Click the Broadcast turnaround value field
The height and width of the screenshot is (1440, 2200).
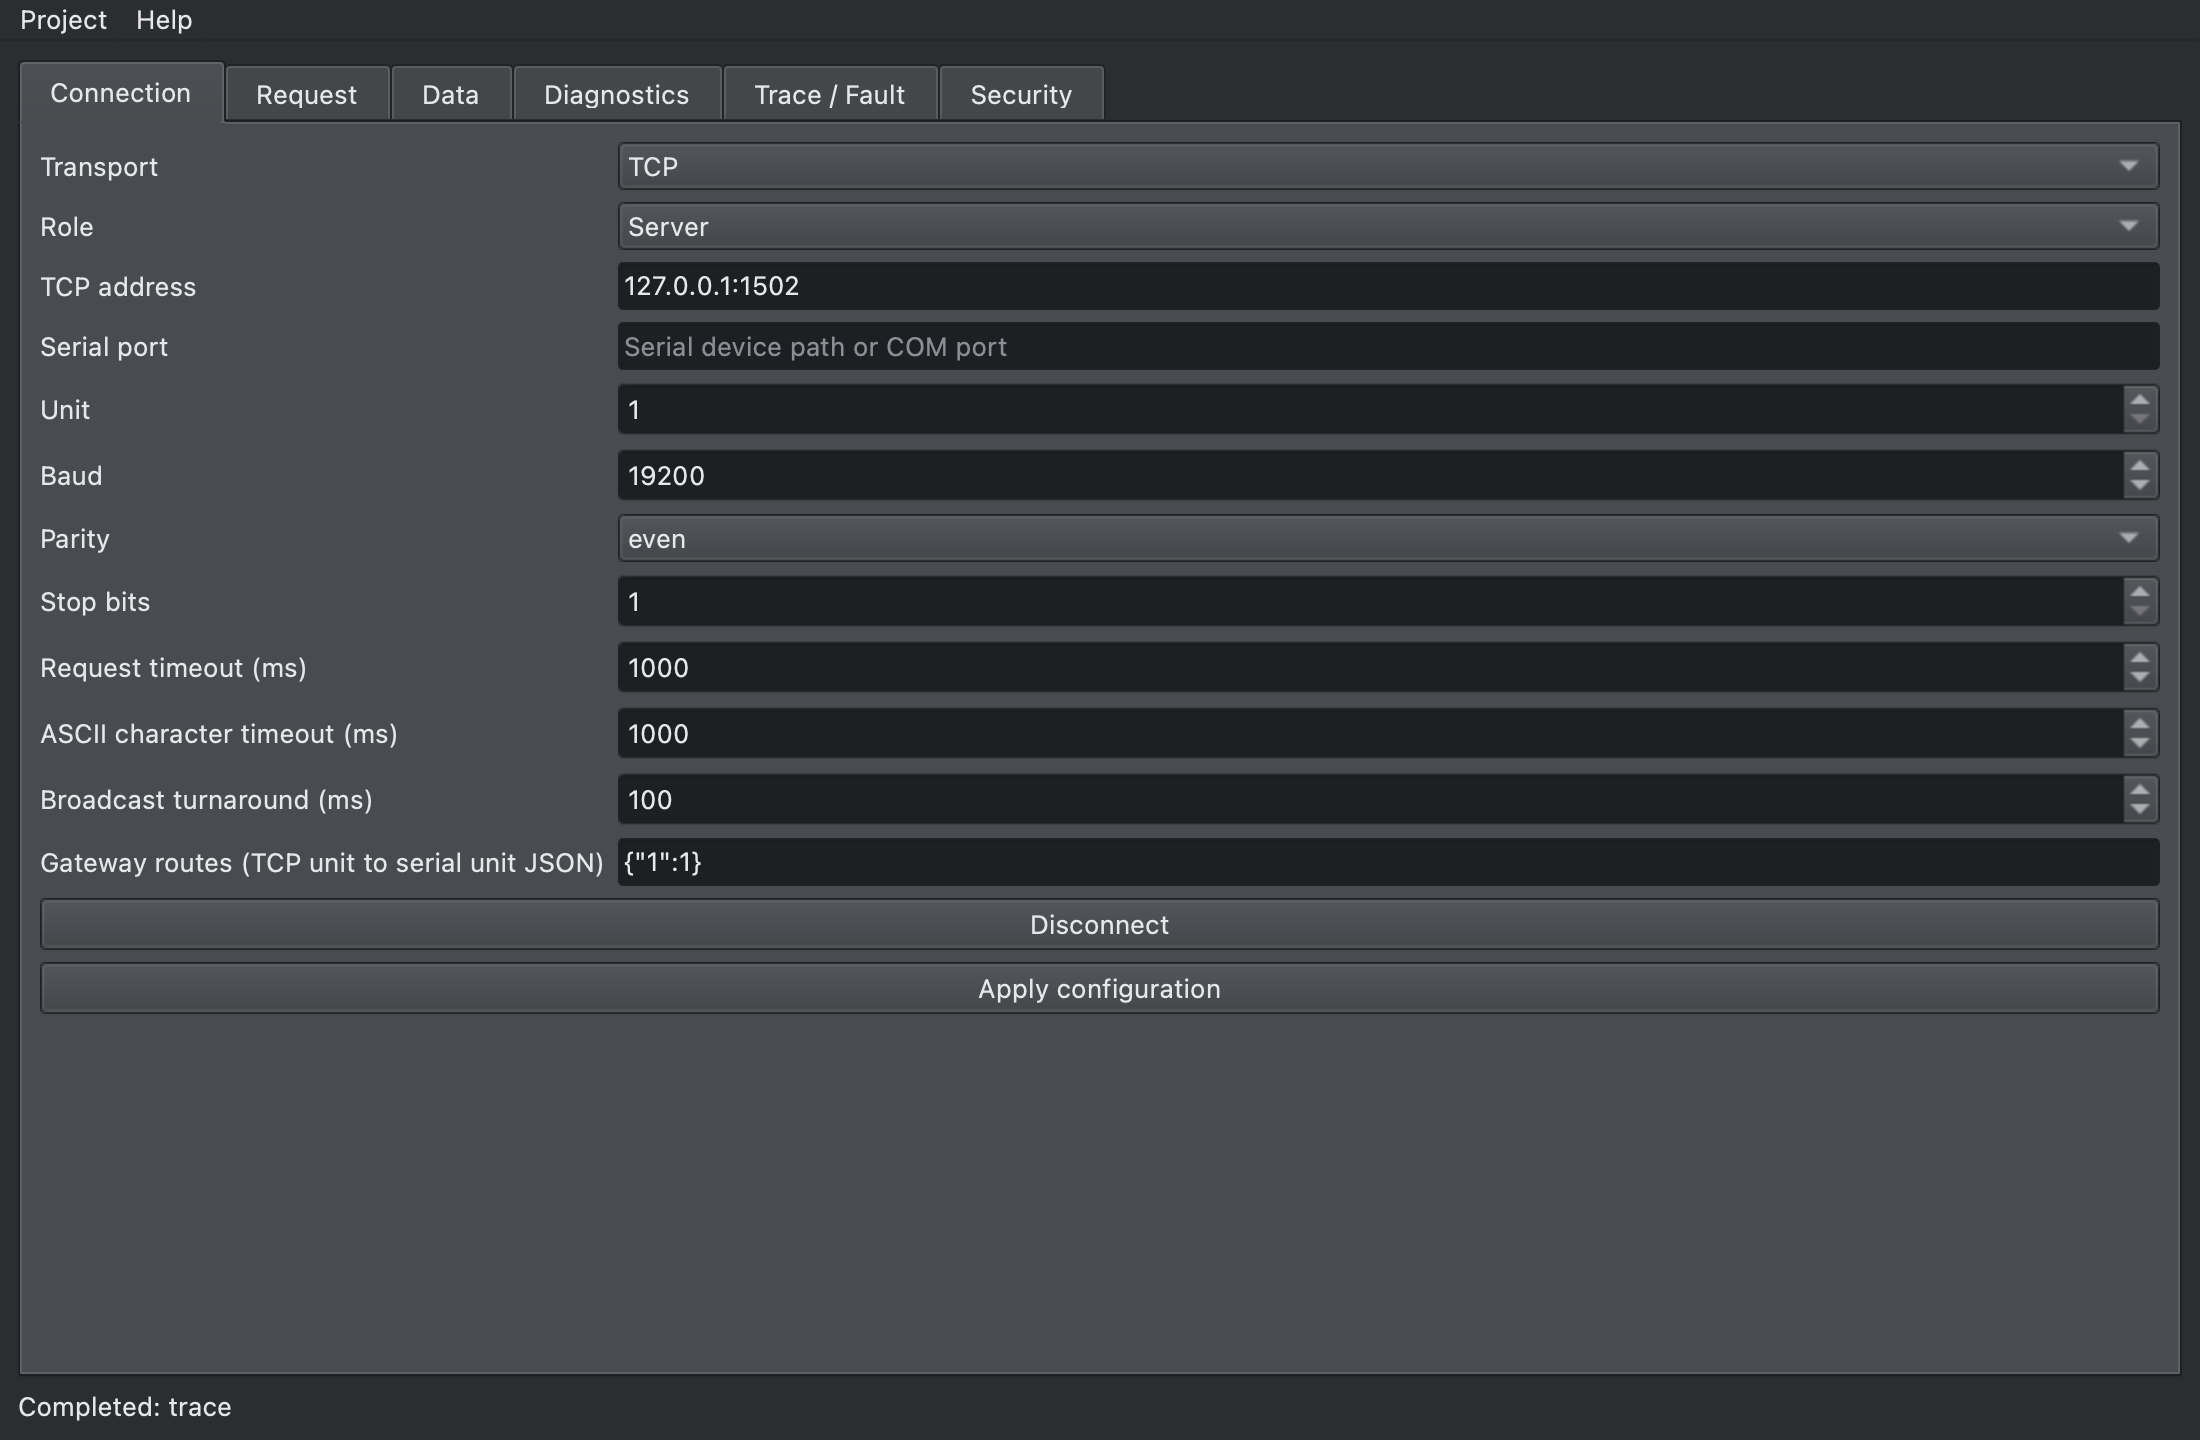[1370, 800]
